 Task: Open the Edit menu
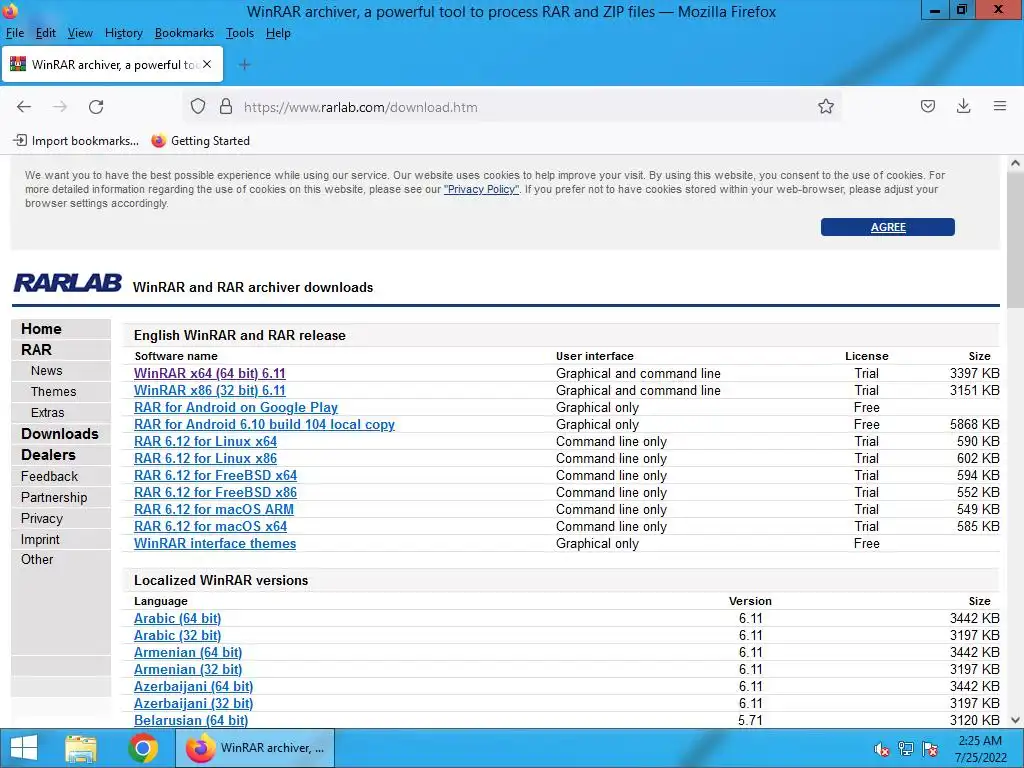pyautogui.click(x=46, y=33)
